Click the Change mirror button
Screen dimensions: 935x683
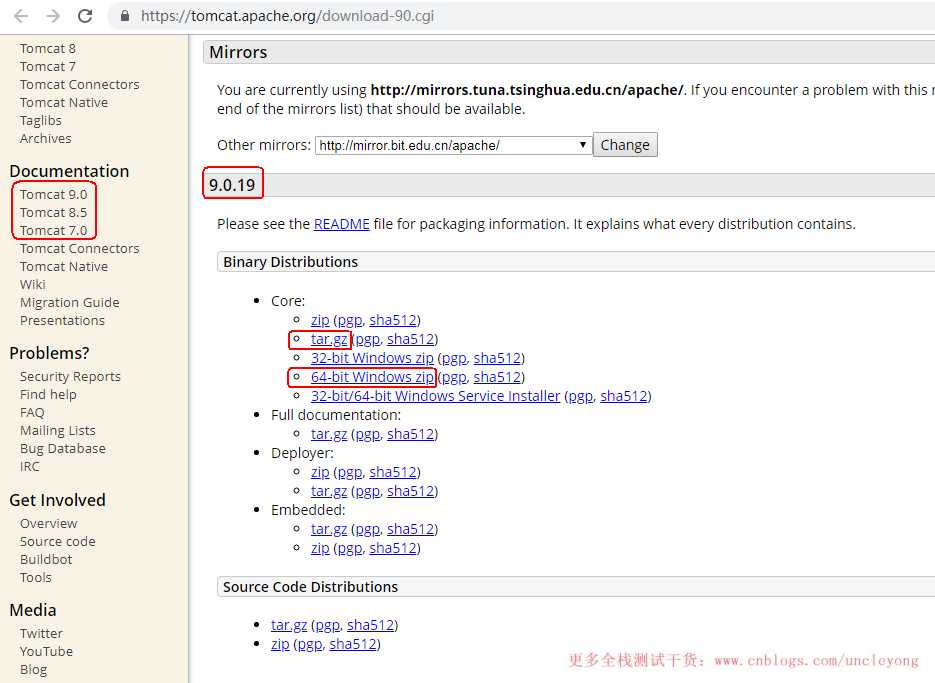[x=625, y=145]
